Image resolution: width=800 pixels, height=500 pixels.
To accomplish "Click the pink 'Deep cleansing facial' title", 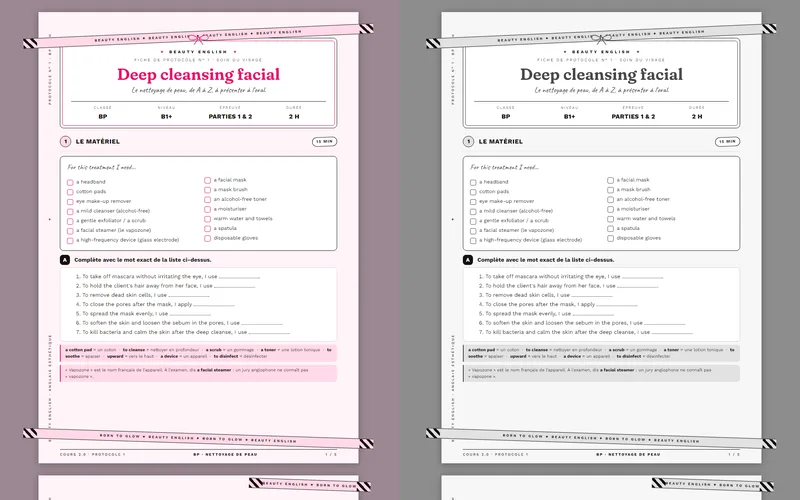I will (x=198, y=74).
